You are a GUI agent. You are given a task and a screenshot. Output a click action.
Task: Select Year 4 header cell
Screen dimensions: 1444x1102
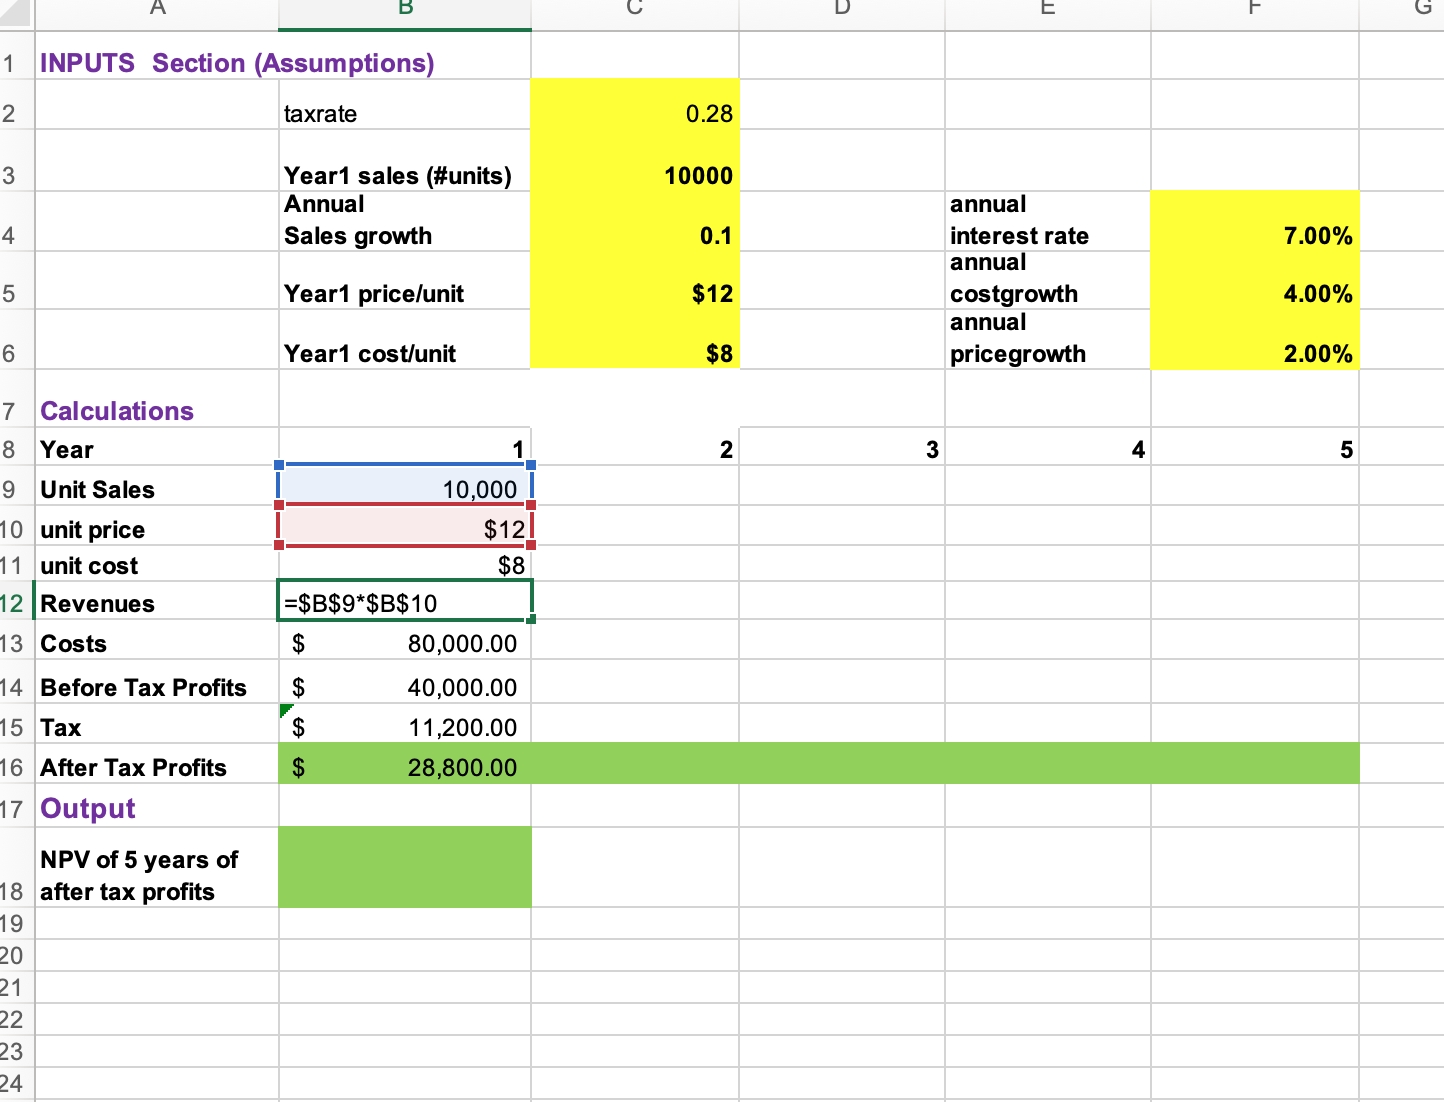coord(1048,447)
